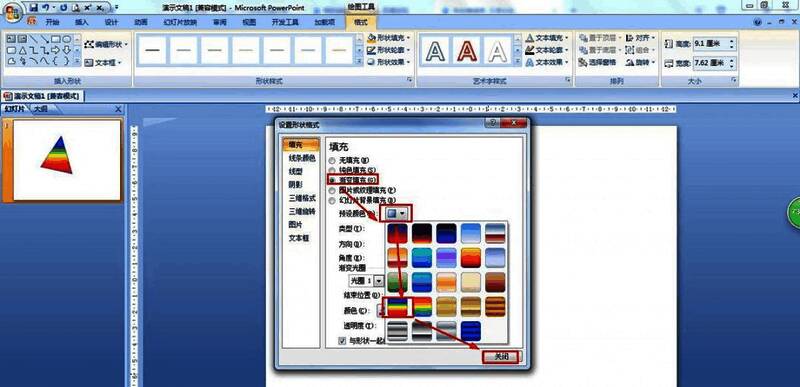The height and width of the screenshot is (387, 800).
Task: Apply the light gray WordArt style
Action: (497, 50)
